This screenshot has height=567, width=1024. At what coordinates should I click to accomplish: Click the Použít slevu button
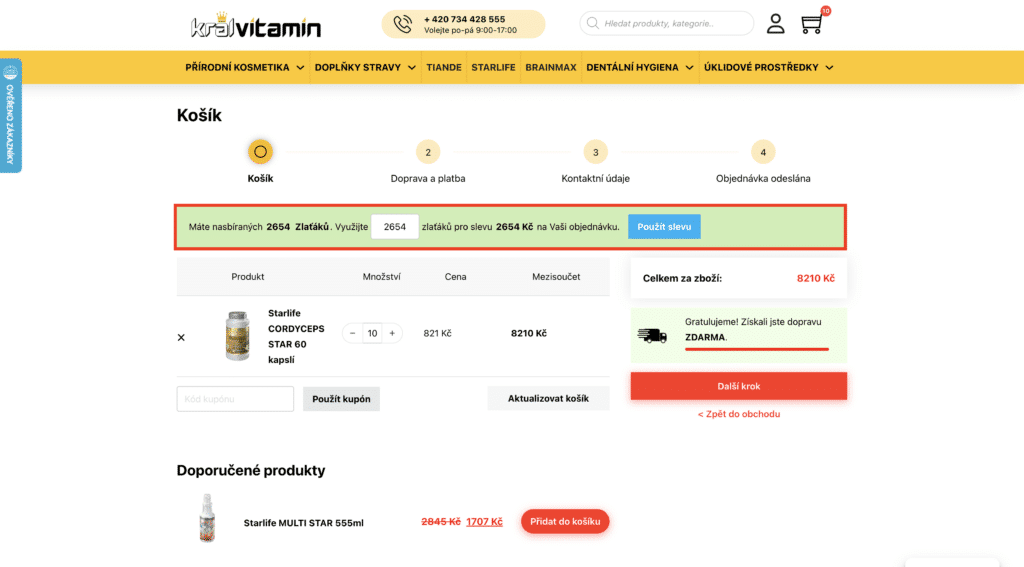(664, 227)
